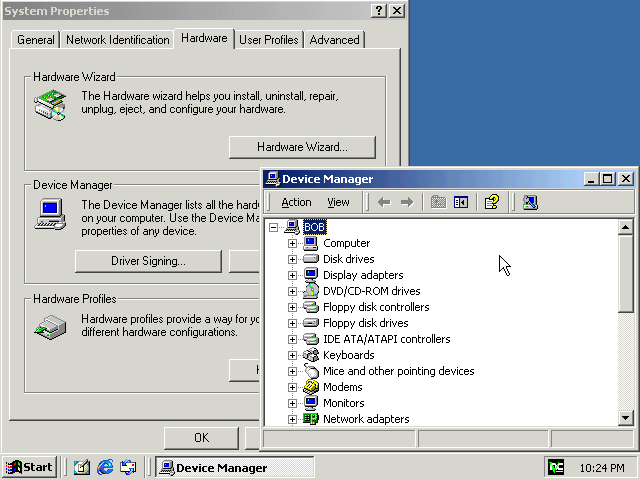
Task: Click OK in System Properties
Action: tap(201, 438)
